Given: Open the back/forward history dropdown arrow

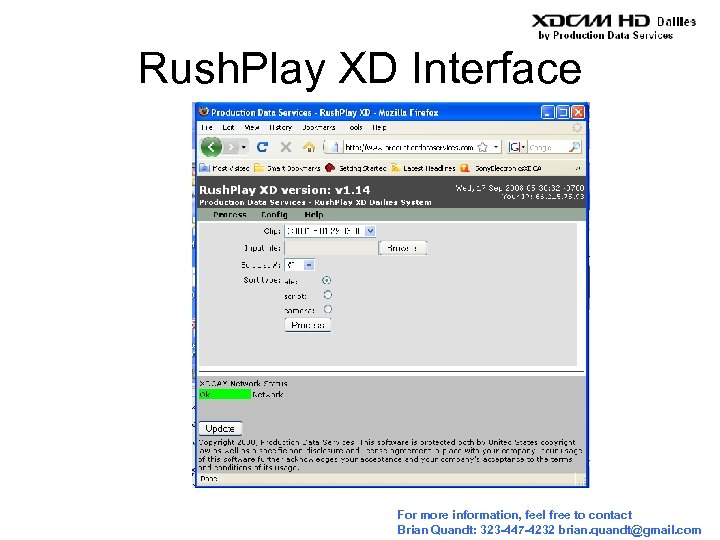Looking at the screenshot, I should coord(243,147).
